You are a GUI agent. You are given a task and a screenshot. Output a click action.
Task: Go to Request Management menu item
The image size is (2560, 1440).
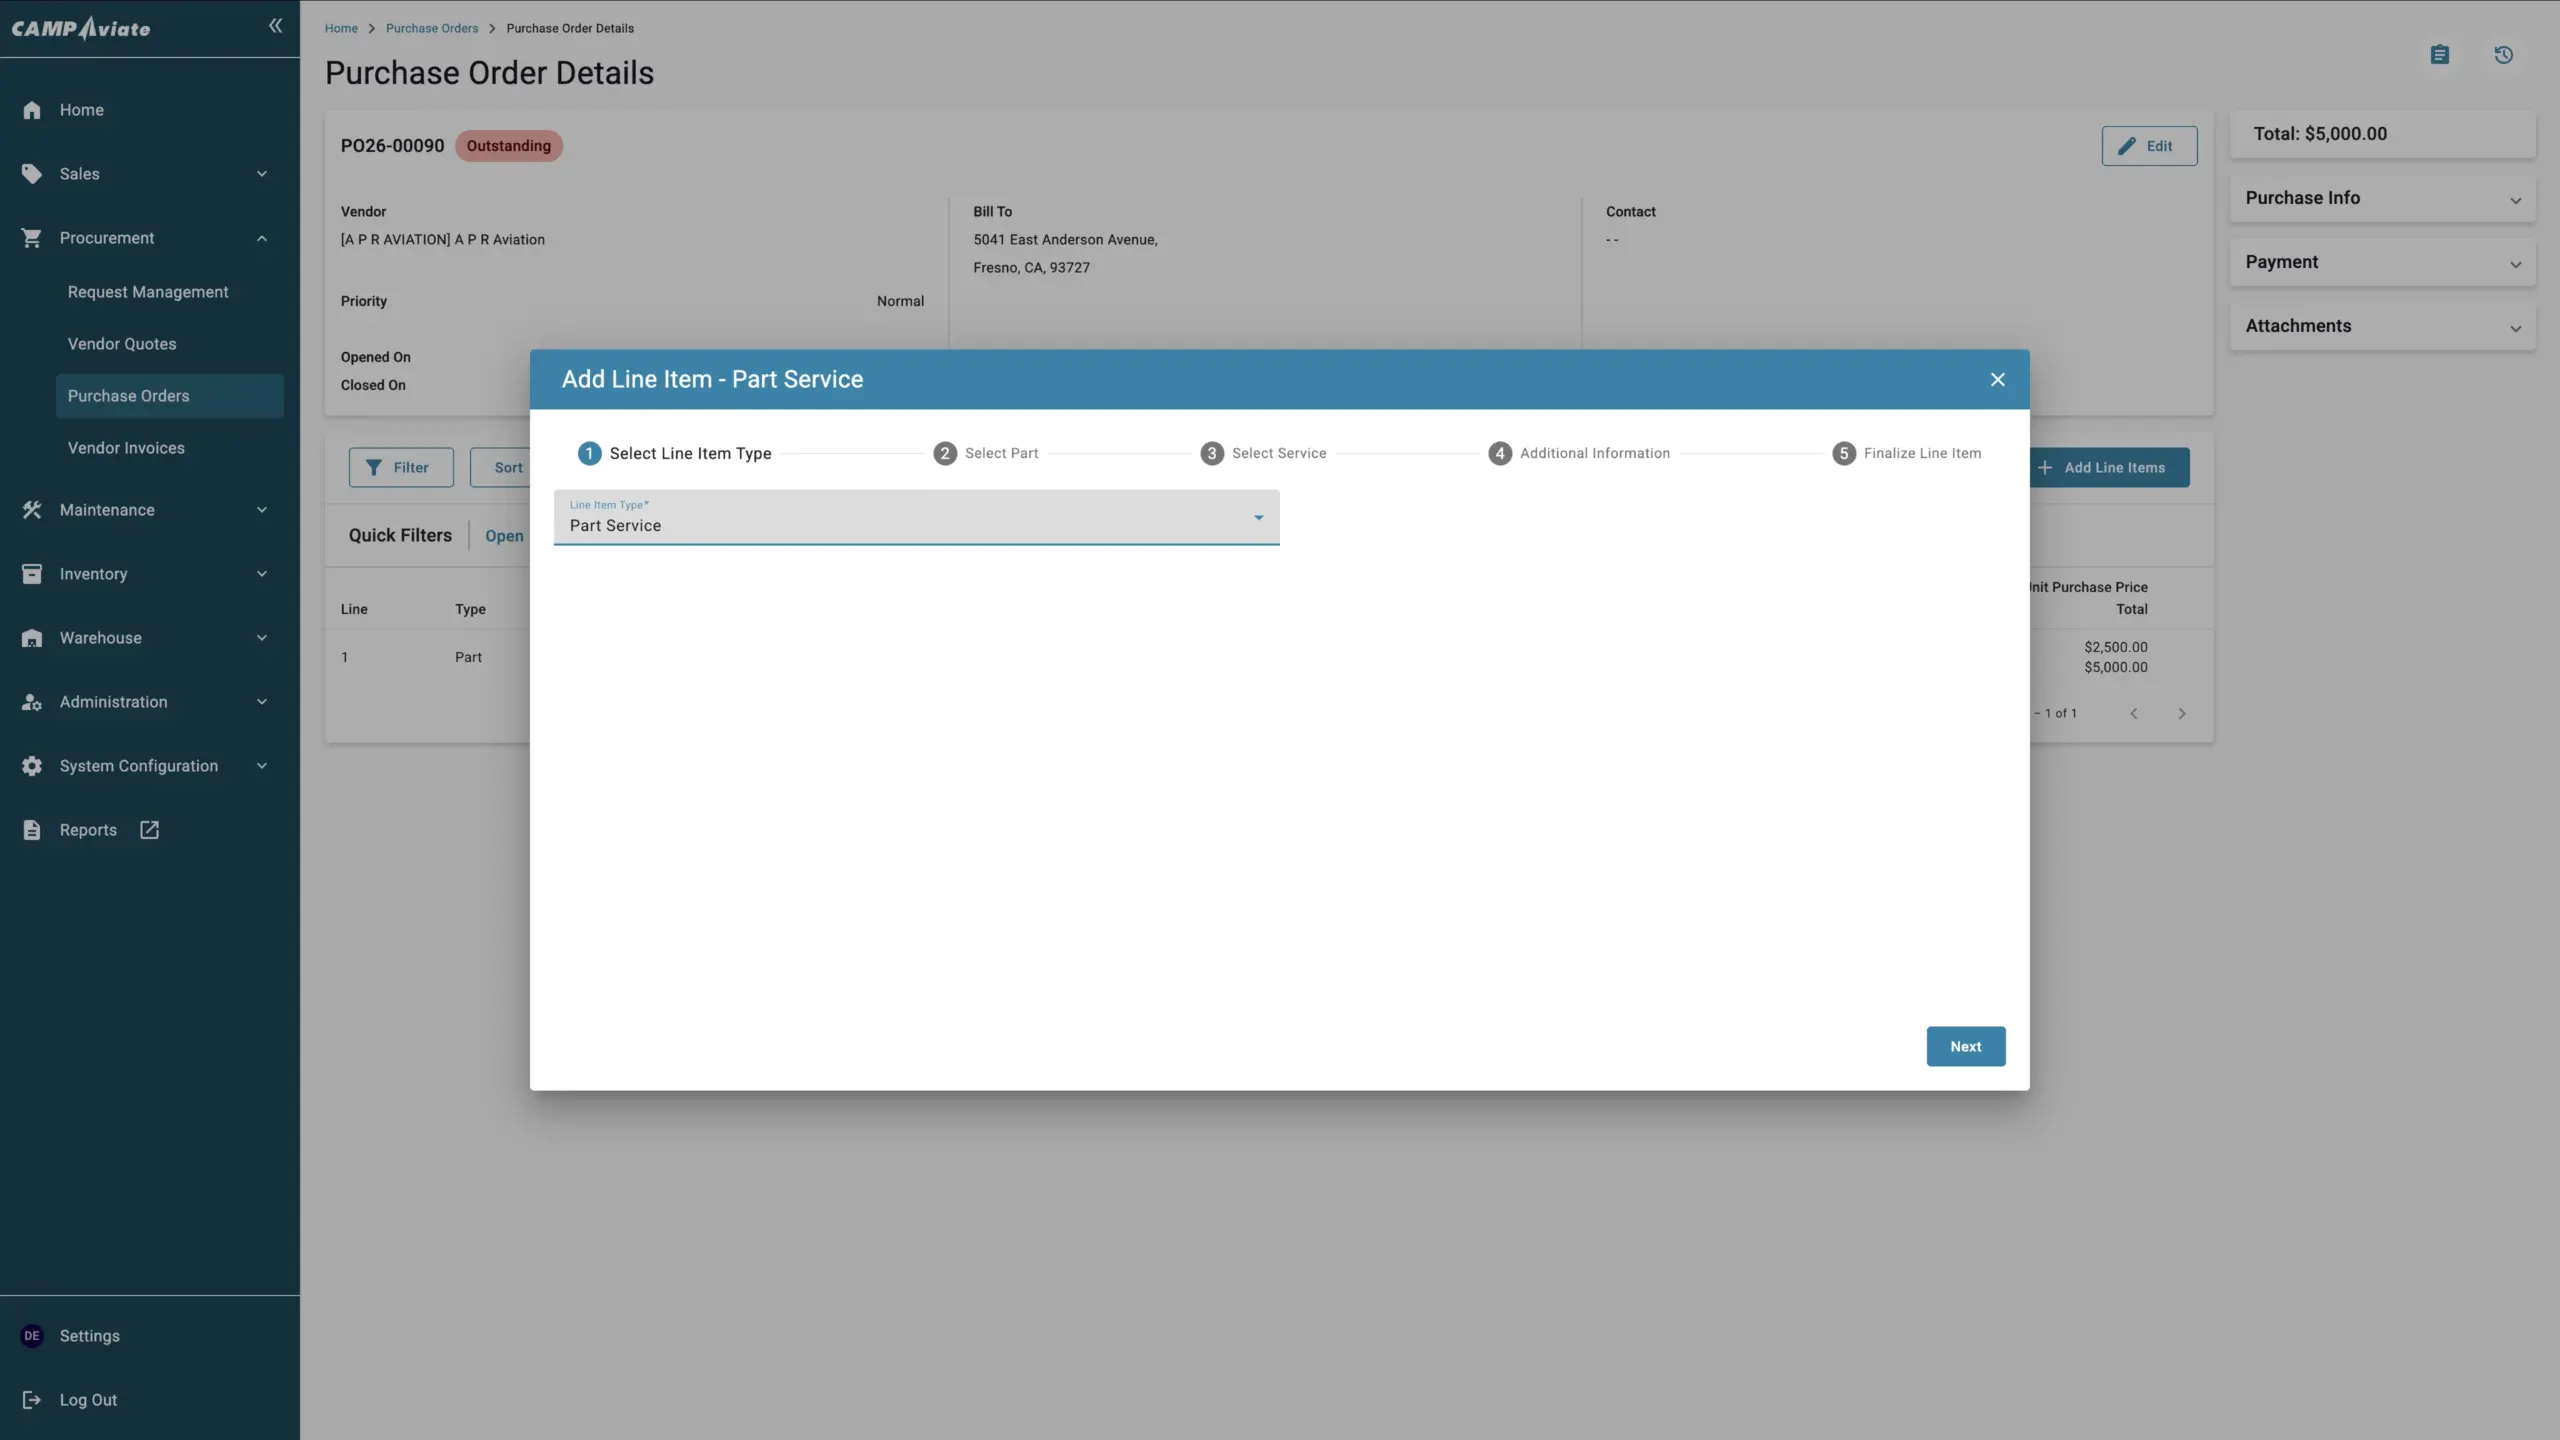[x=148, y=292]
